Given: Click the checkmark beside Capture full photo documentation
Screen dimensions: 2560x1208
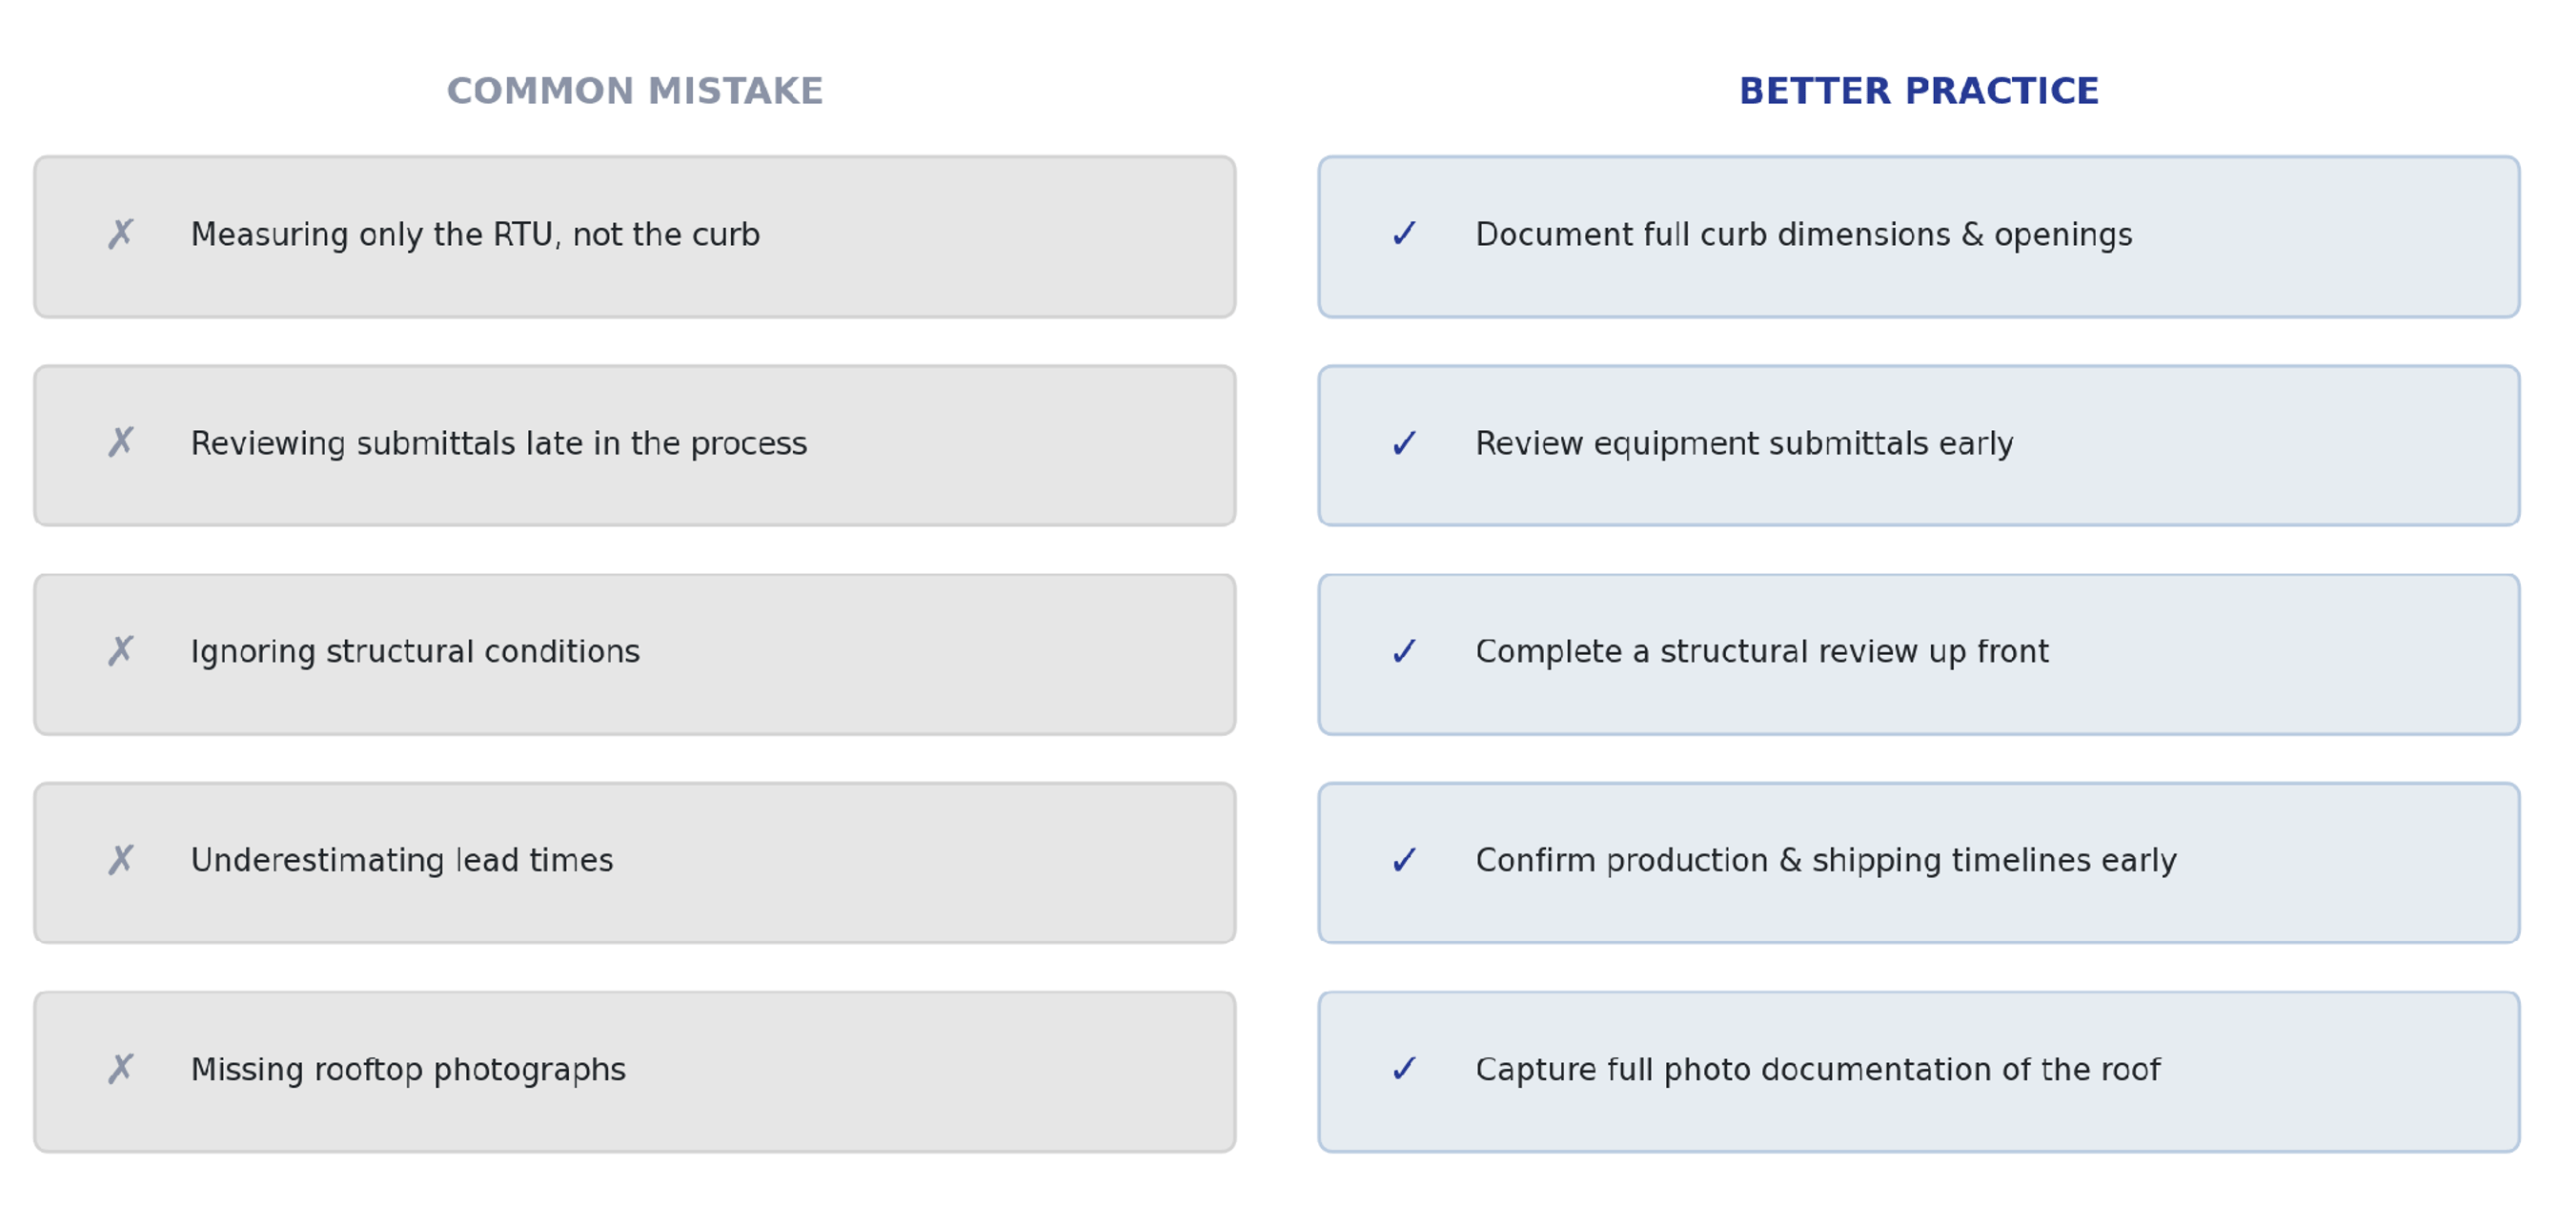Looking at the screenshot, I should pyautogui.click(x=1403, y=1068).
